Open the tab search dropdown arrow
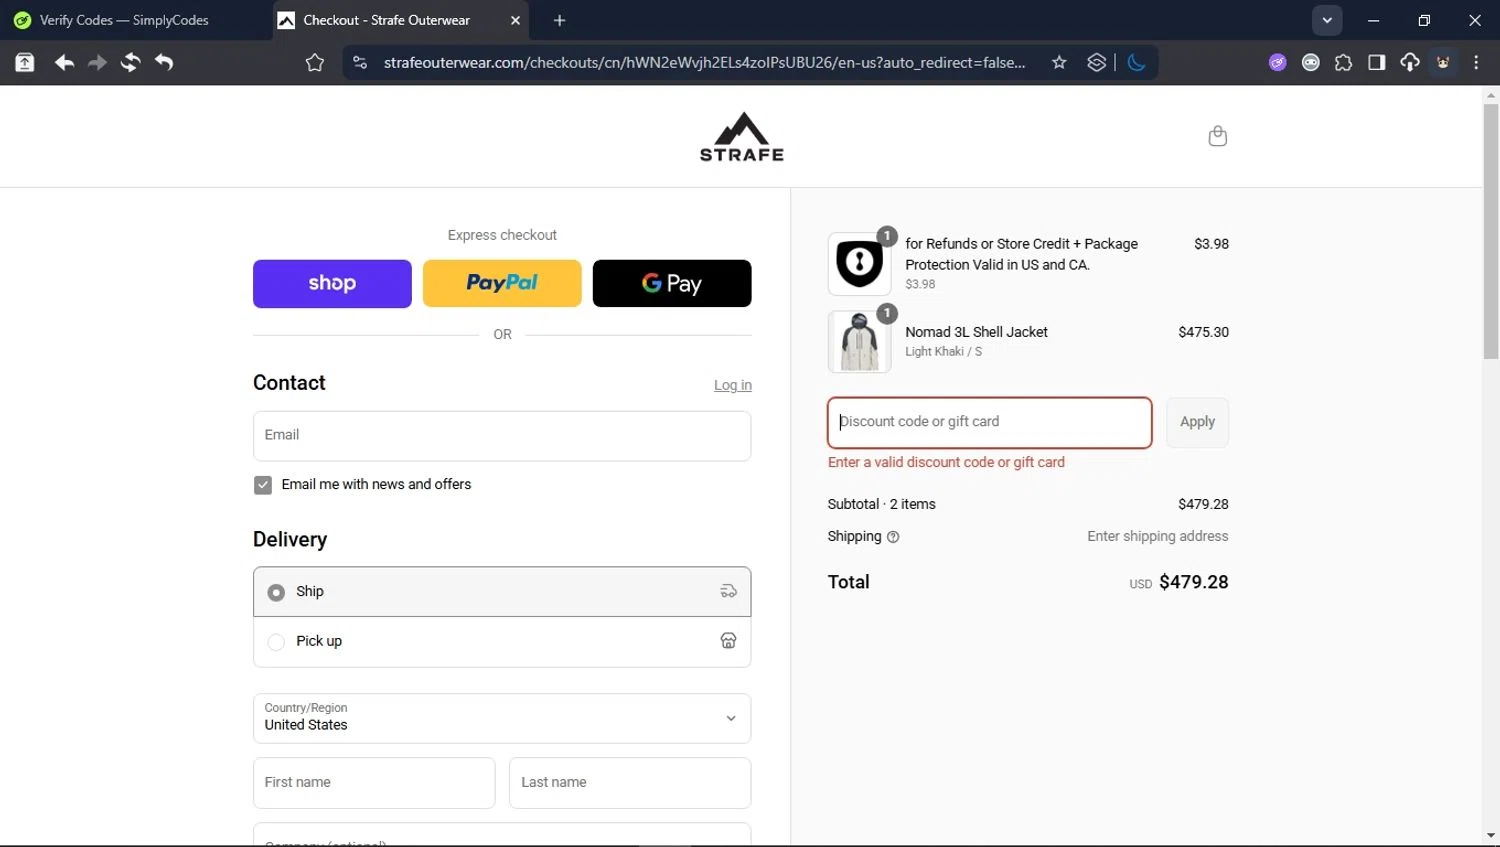 tap(1327, 20)
